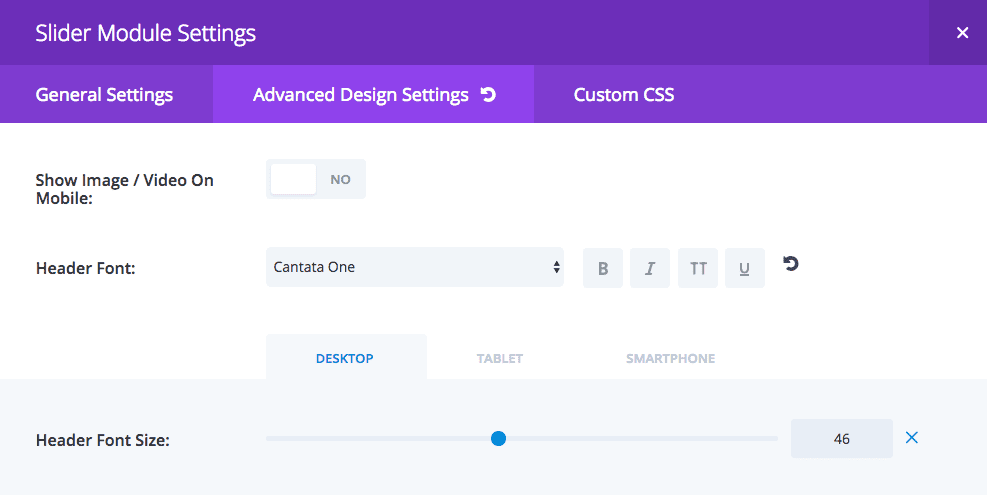Clear header font size with X icon
This screenshot has width=987, height=495.
912,438
